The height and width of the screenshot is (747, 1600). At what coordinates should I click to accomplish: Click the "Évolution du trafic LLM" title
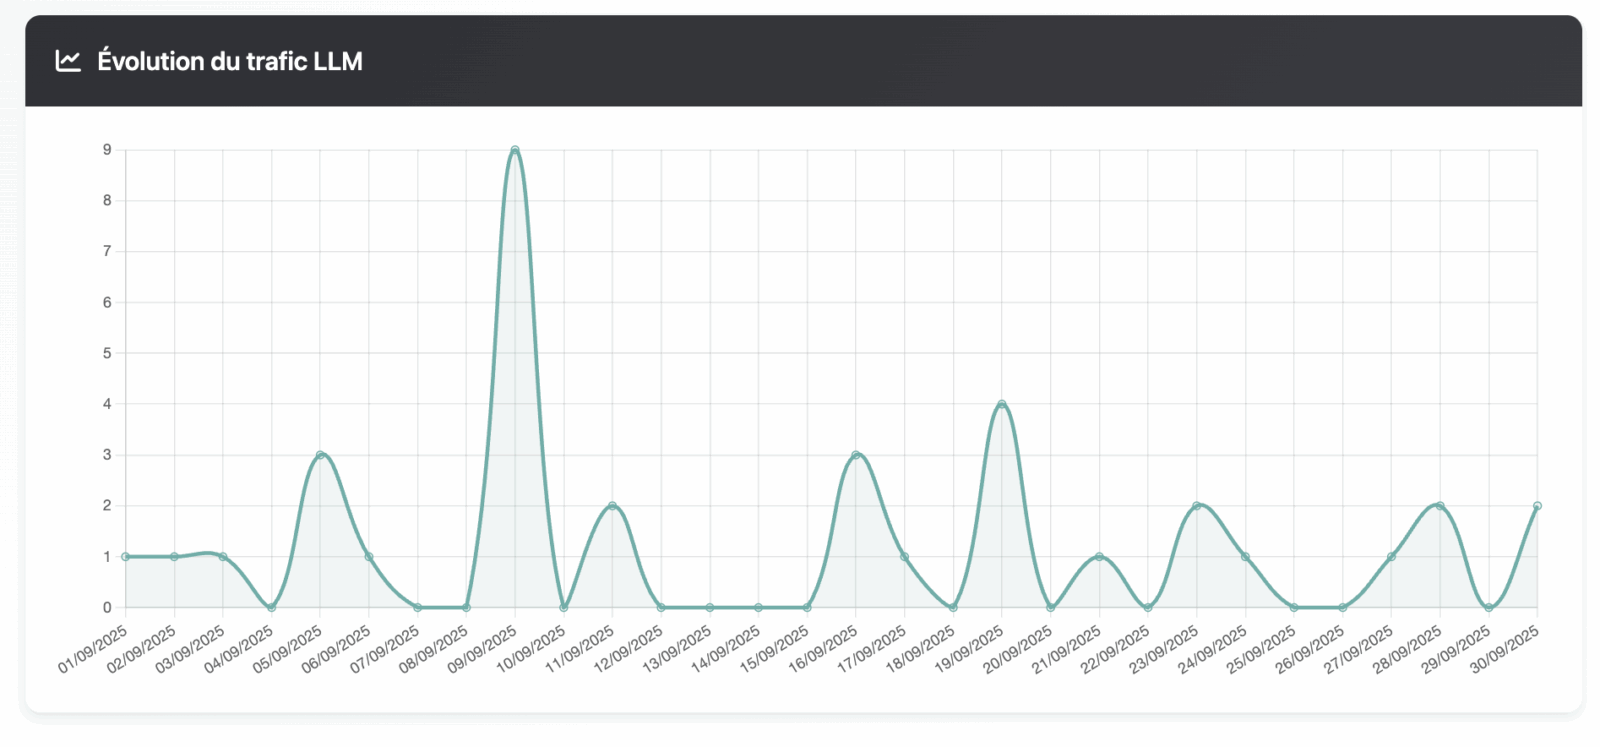(x=229, y=61)
